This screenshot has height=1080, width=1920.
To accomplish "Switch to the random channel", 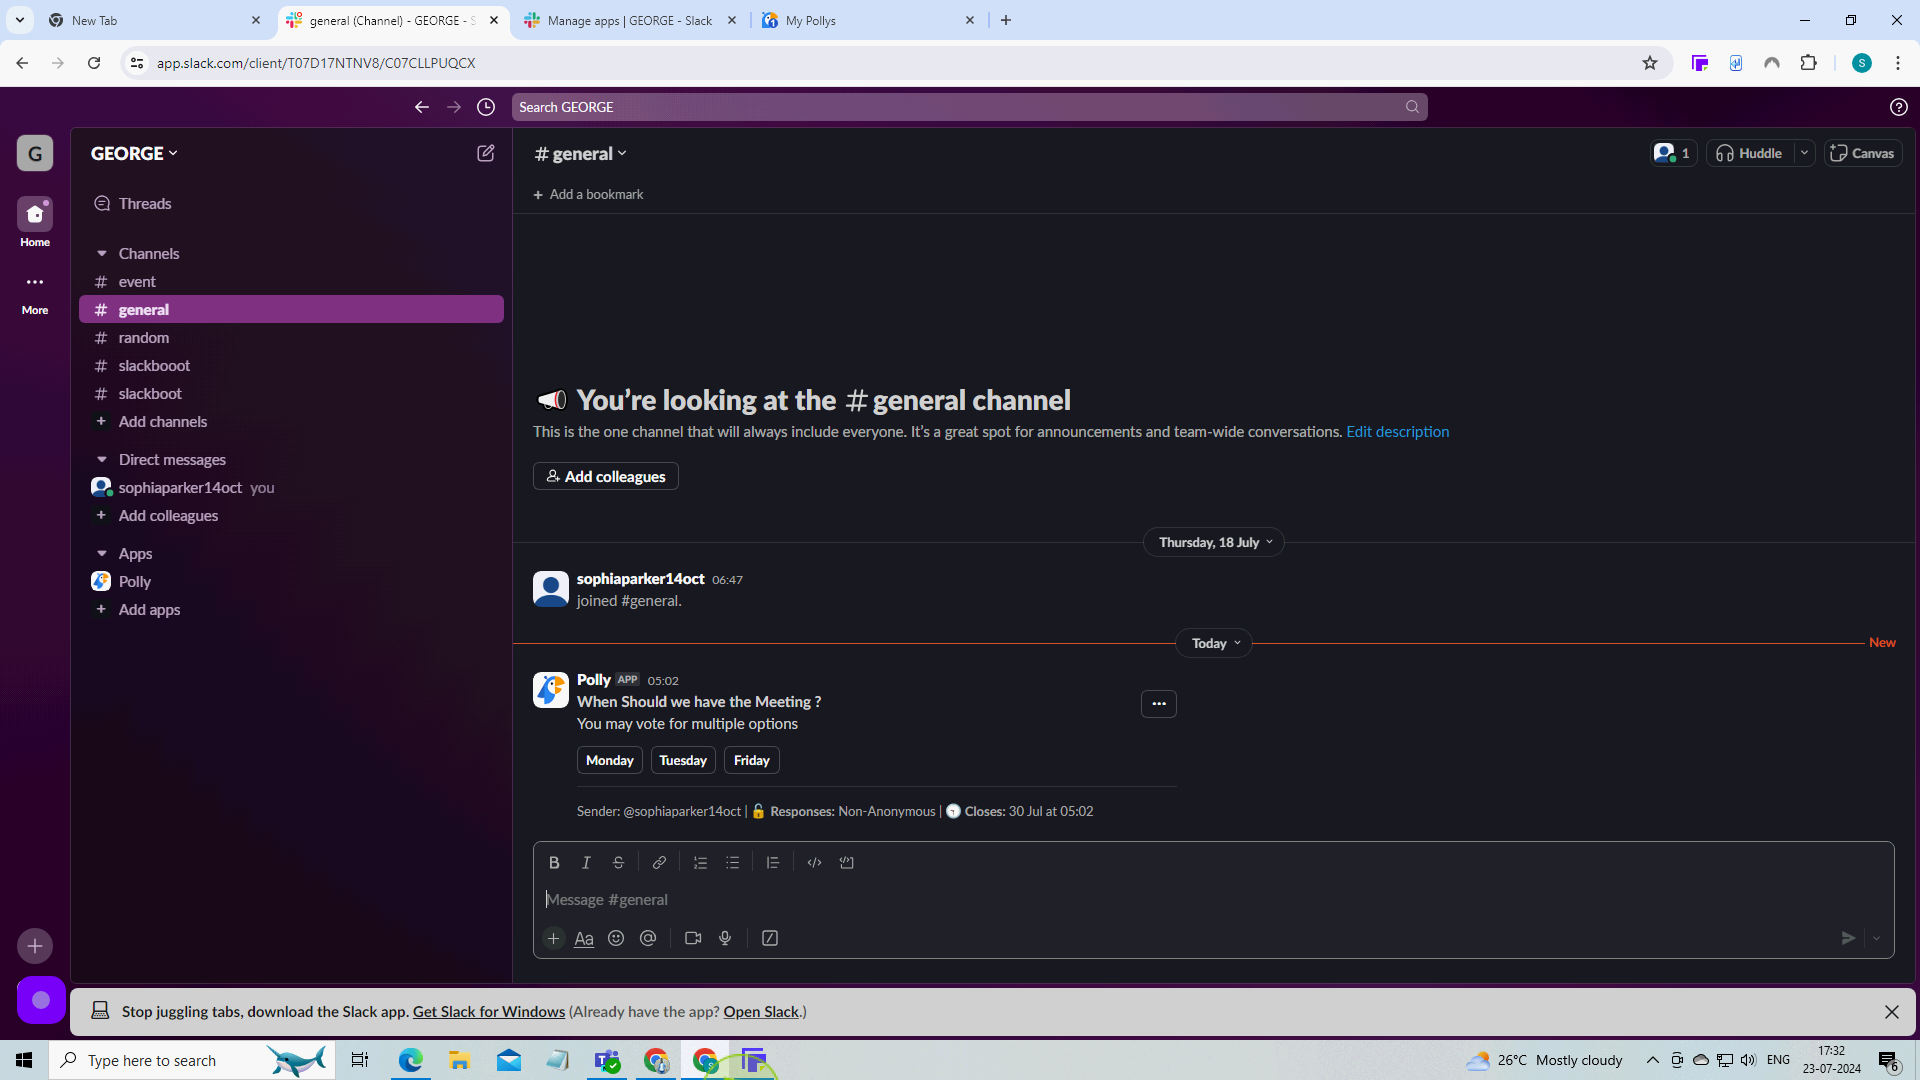I will pyautogui.click(x=291, y=338).
